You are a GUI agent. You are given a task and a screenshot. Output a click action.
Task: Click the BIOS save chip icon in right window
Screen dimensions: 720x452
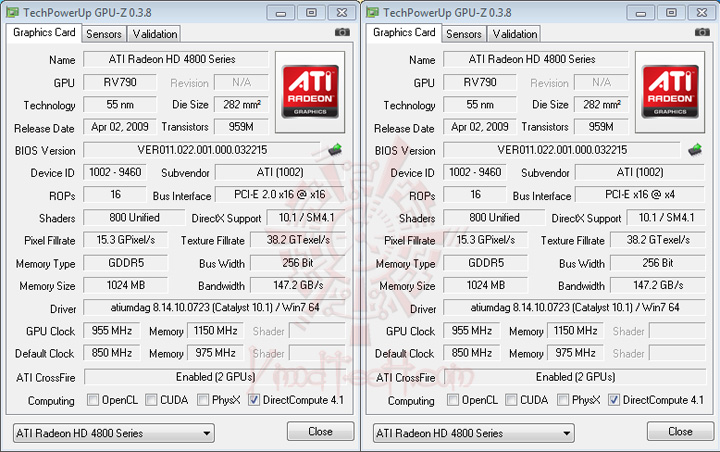coord(695,149)
